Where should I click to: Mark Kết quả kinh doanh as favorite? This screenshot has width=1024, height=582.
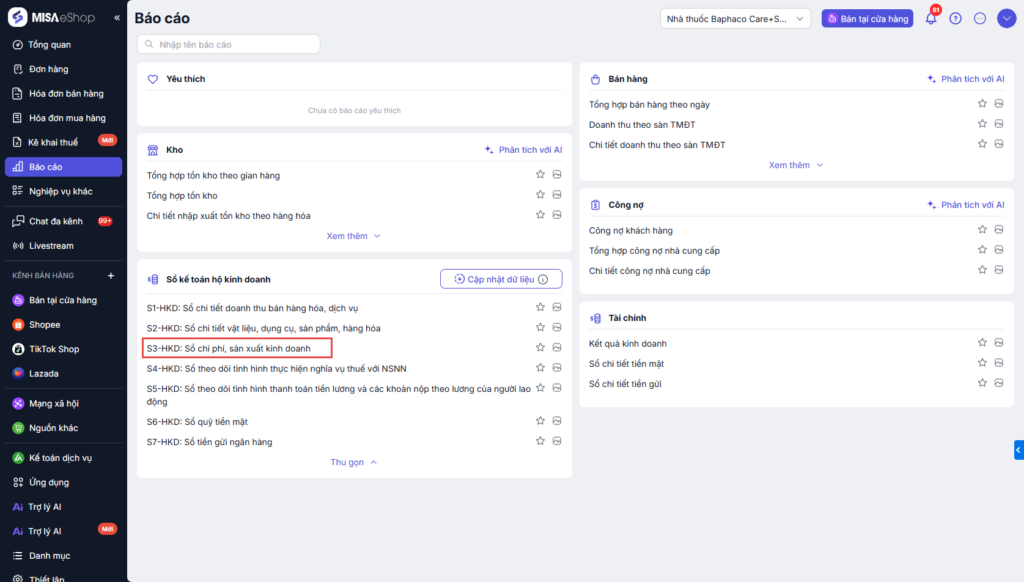983,343
